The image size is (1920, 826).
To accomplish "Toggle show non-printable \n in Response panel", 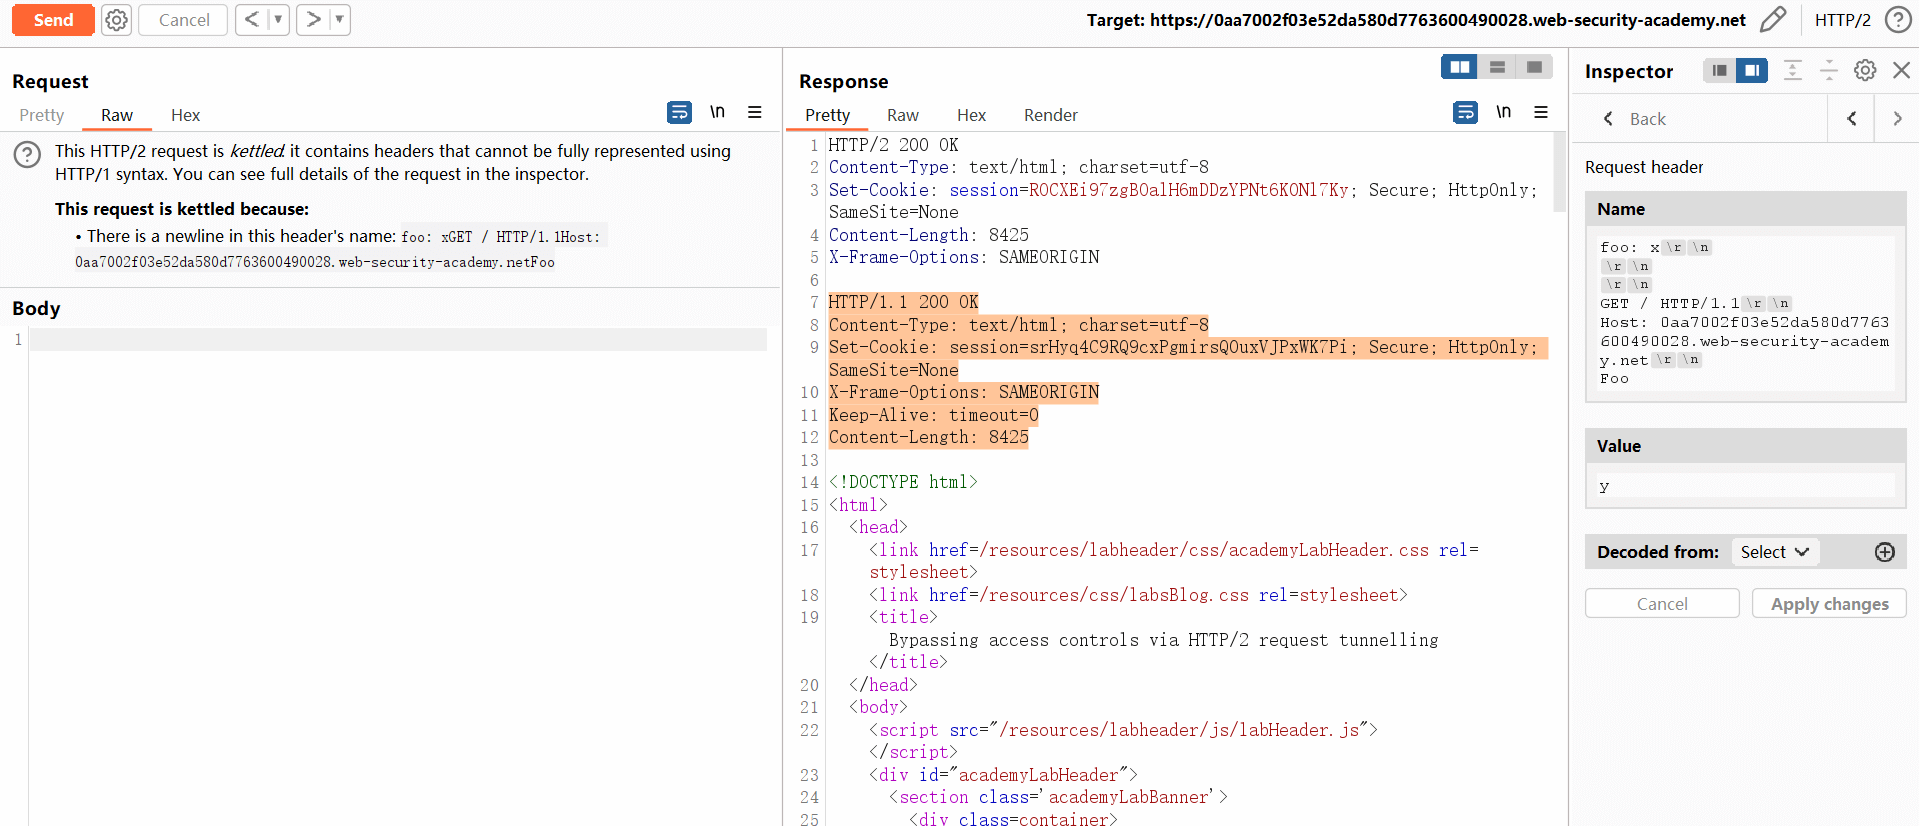I will click(1503, 112).
